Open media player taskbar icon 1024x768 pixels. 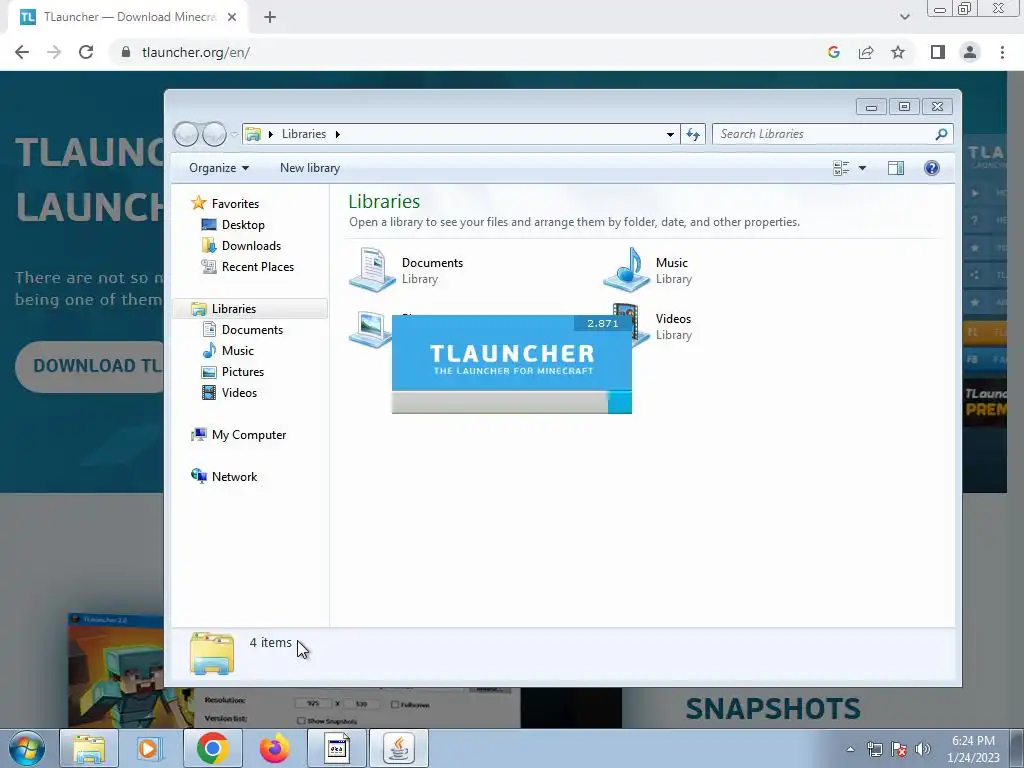(x=150, y=748)
